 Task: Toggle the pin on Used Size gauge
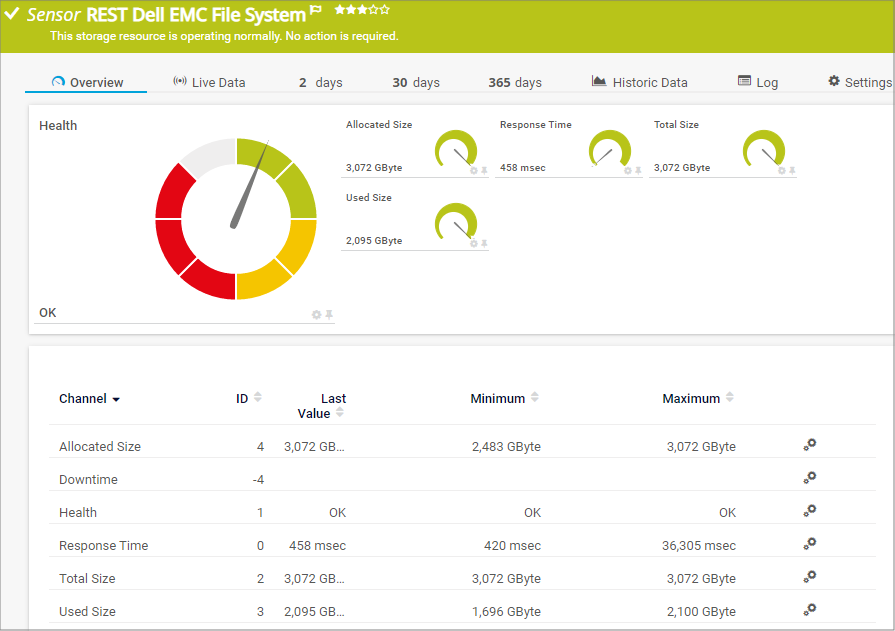tap(484, 244)
